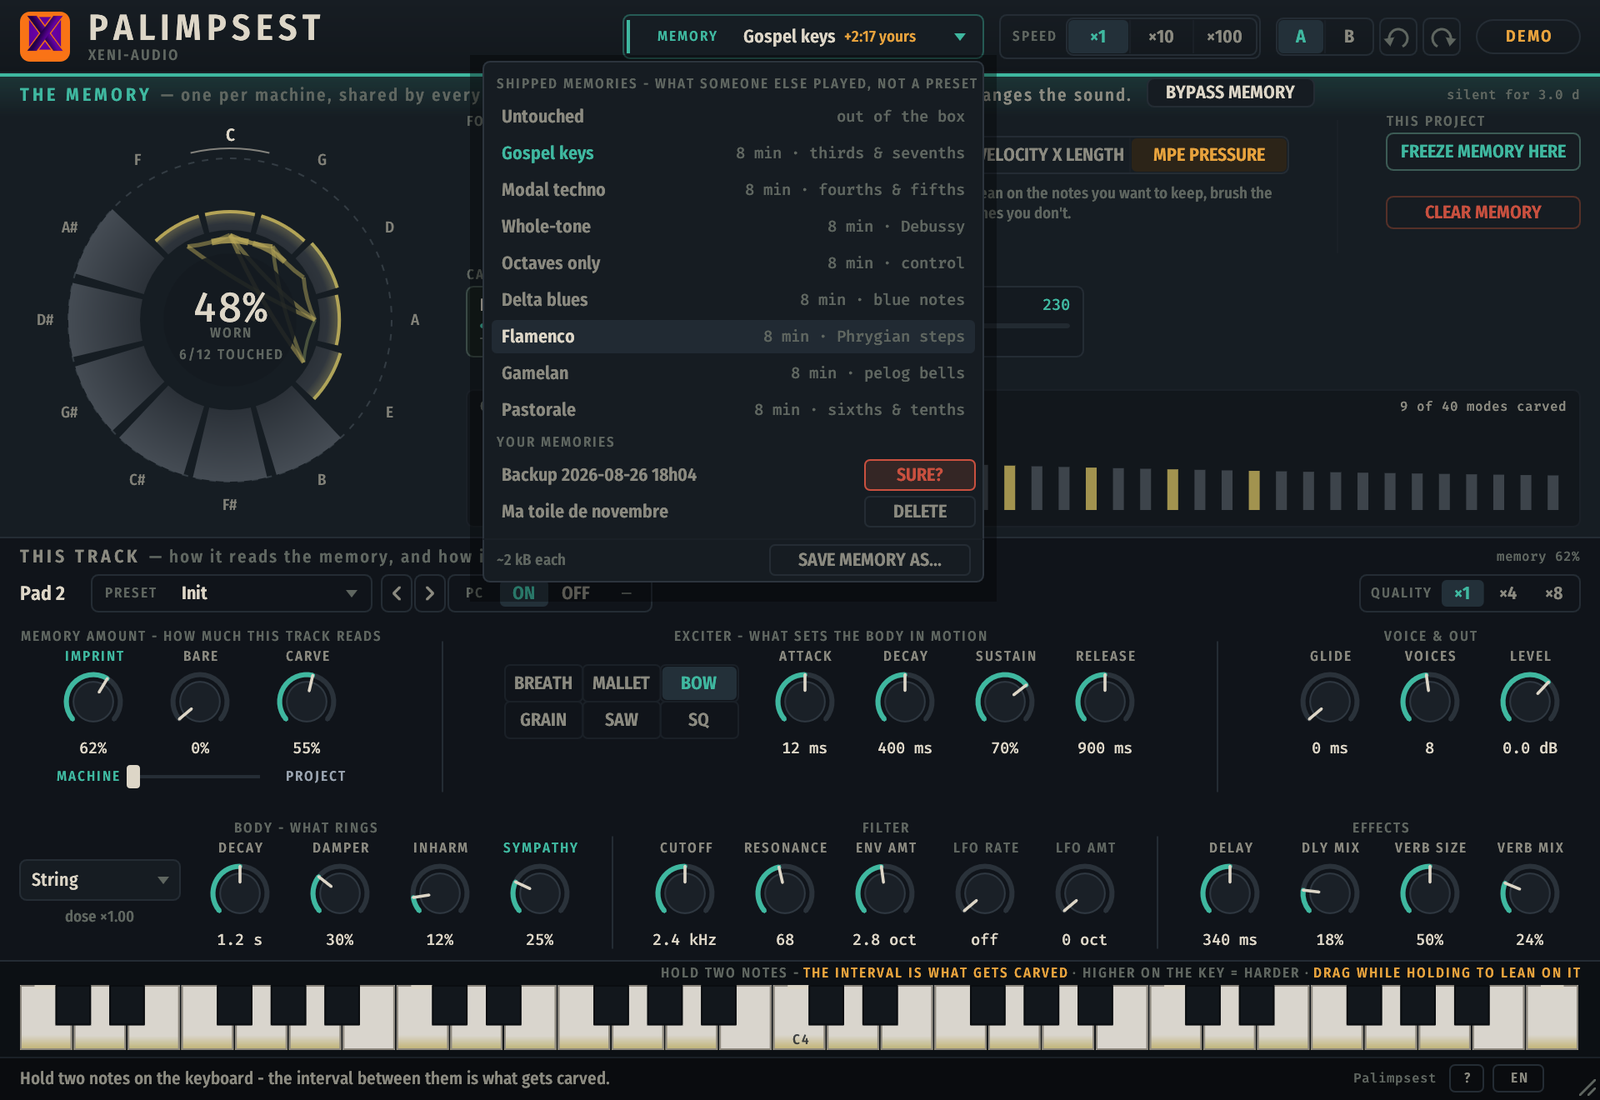Screen dimensions: 1600x1100
Task: Click the Damper knob
Action: pos(340,891)
